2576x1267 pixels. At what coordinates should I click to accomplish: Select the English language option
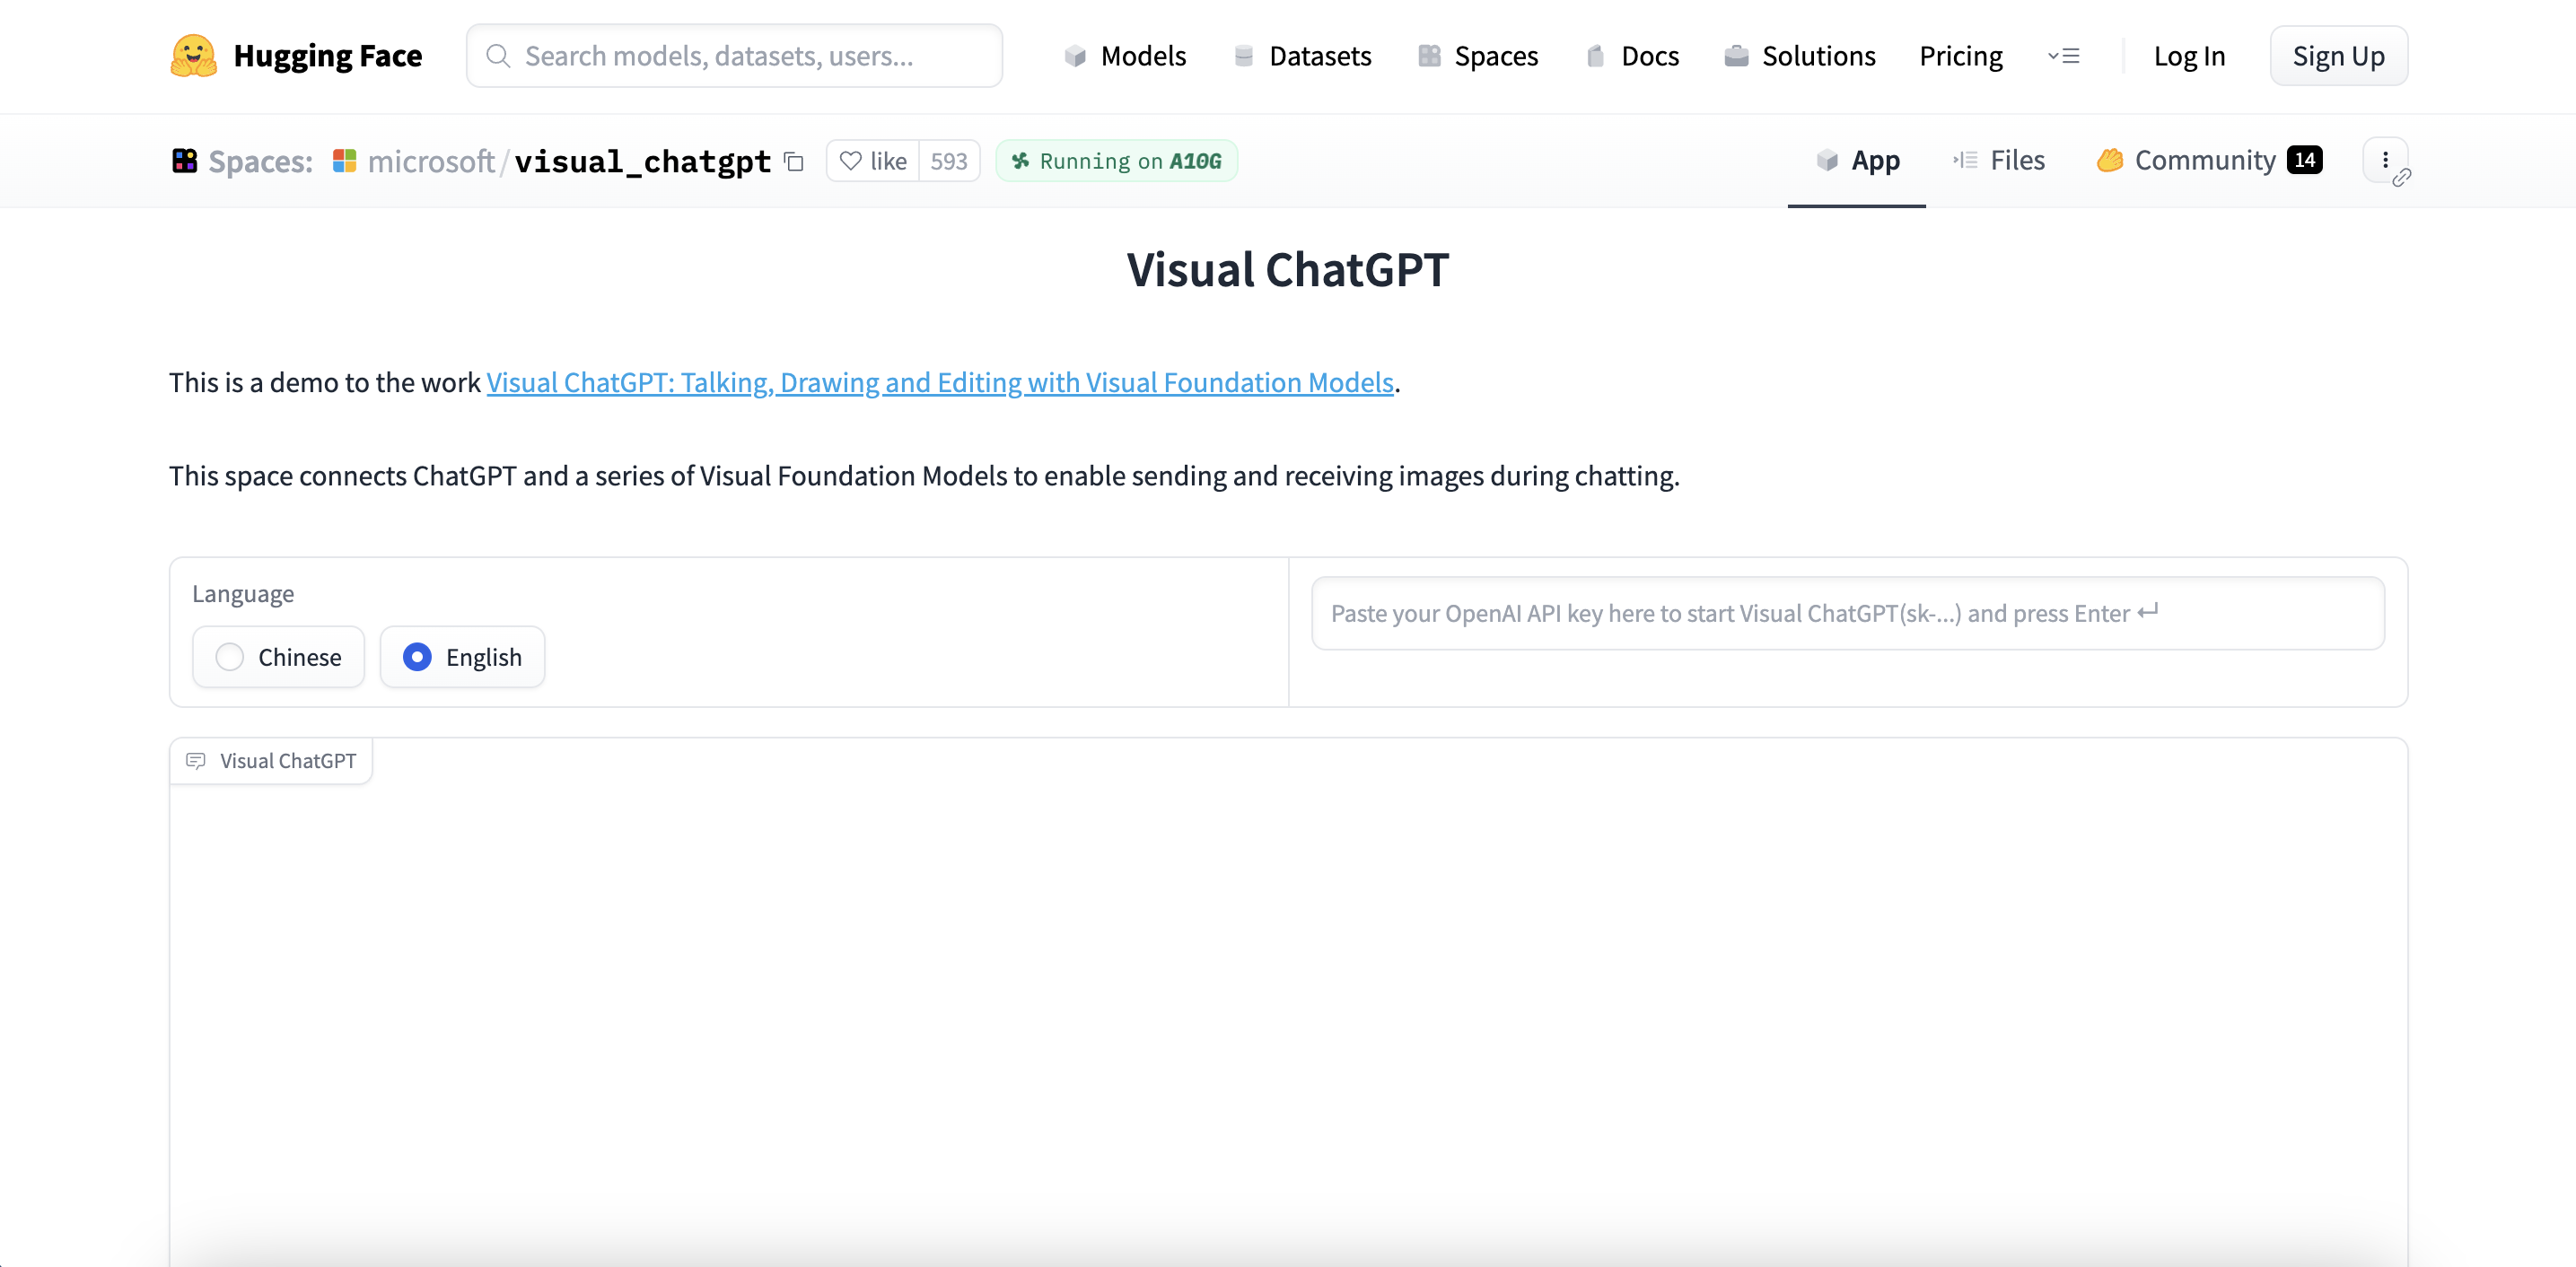point(462,657)
